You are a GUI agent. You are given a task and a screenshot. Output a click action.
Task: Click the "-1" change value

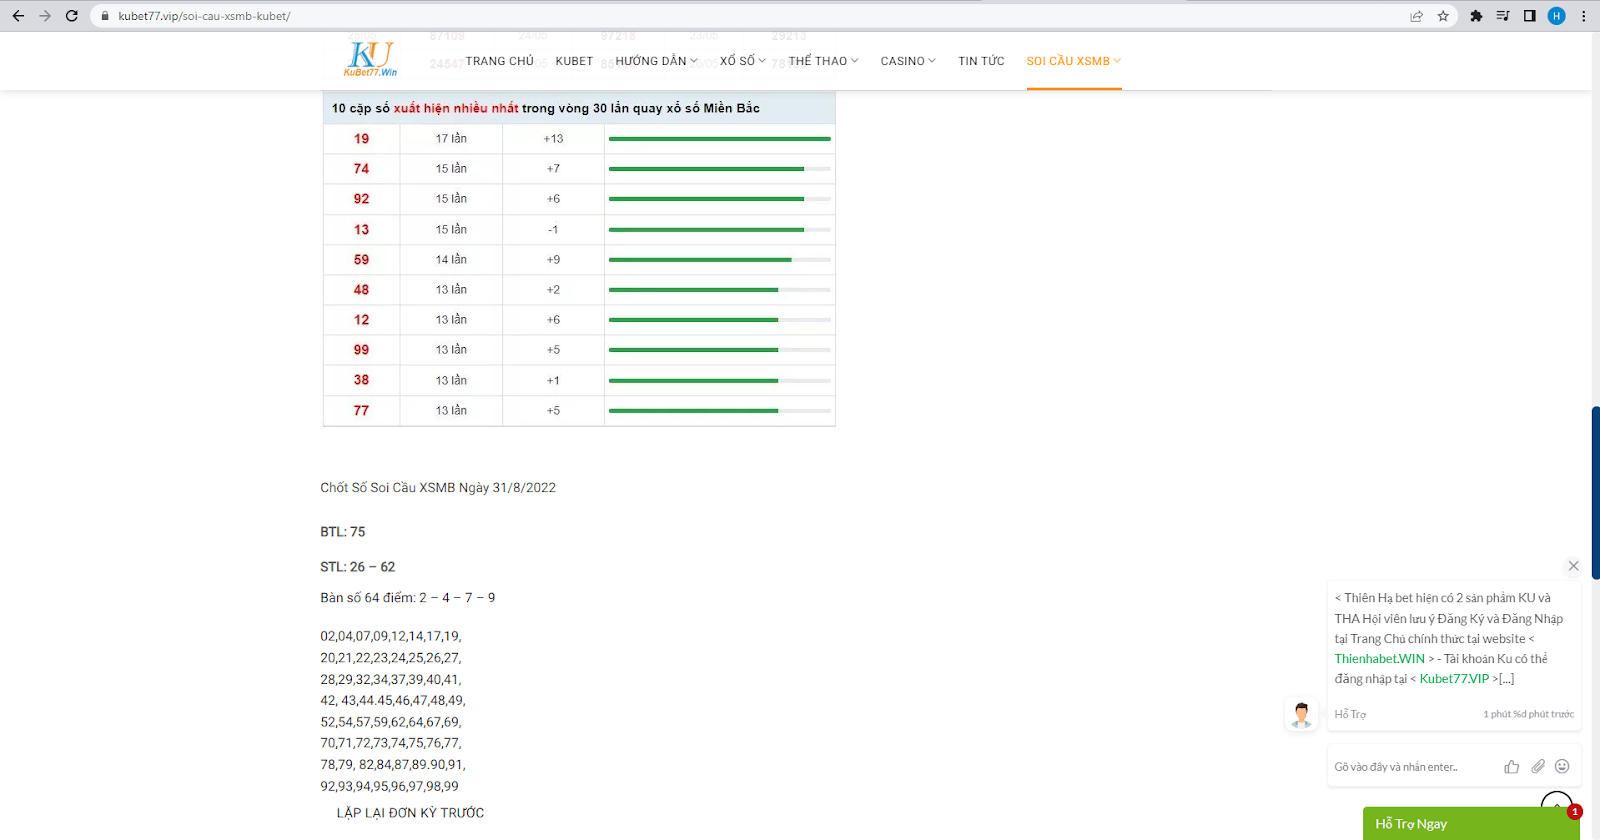click(553, 230)
